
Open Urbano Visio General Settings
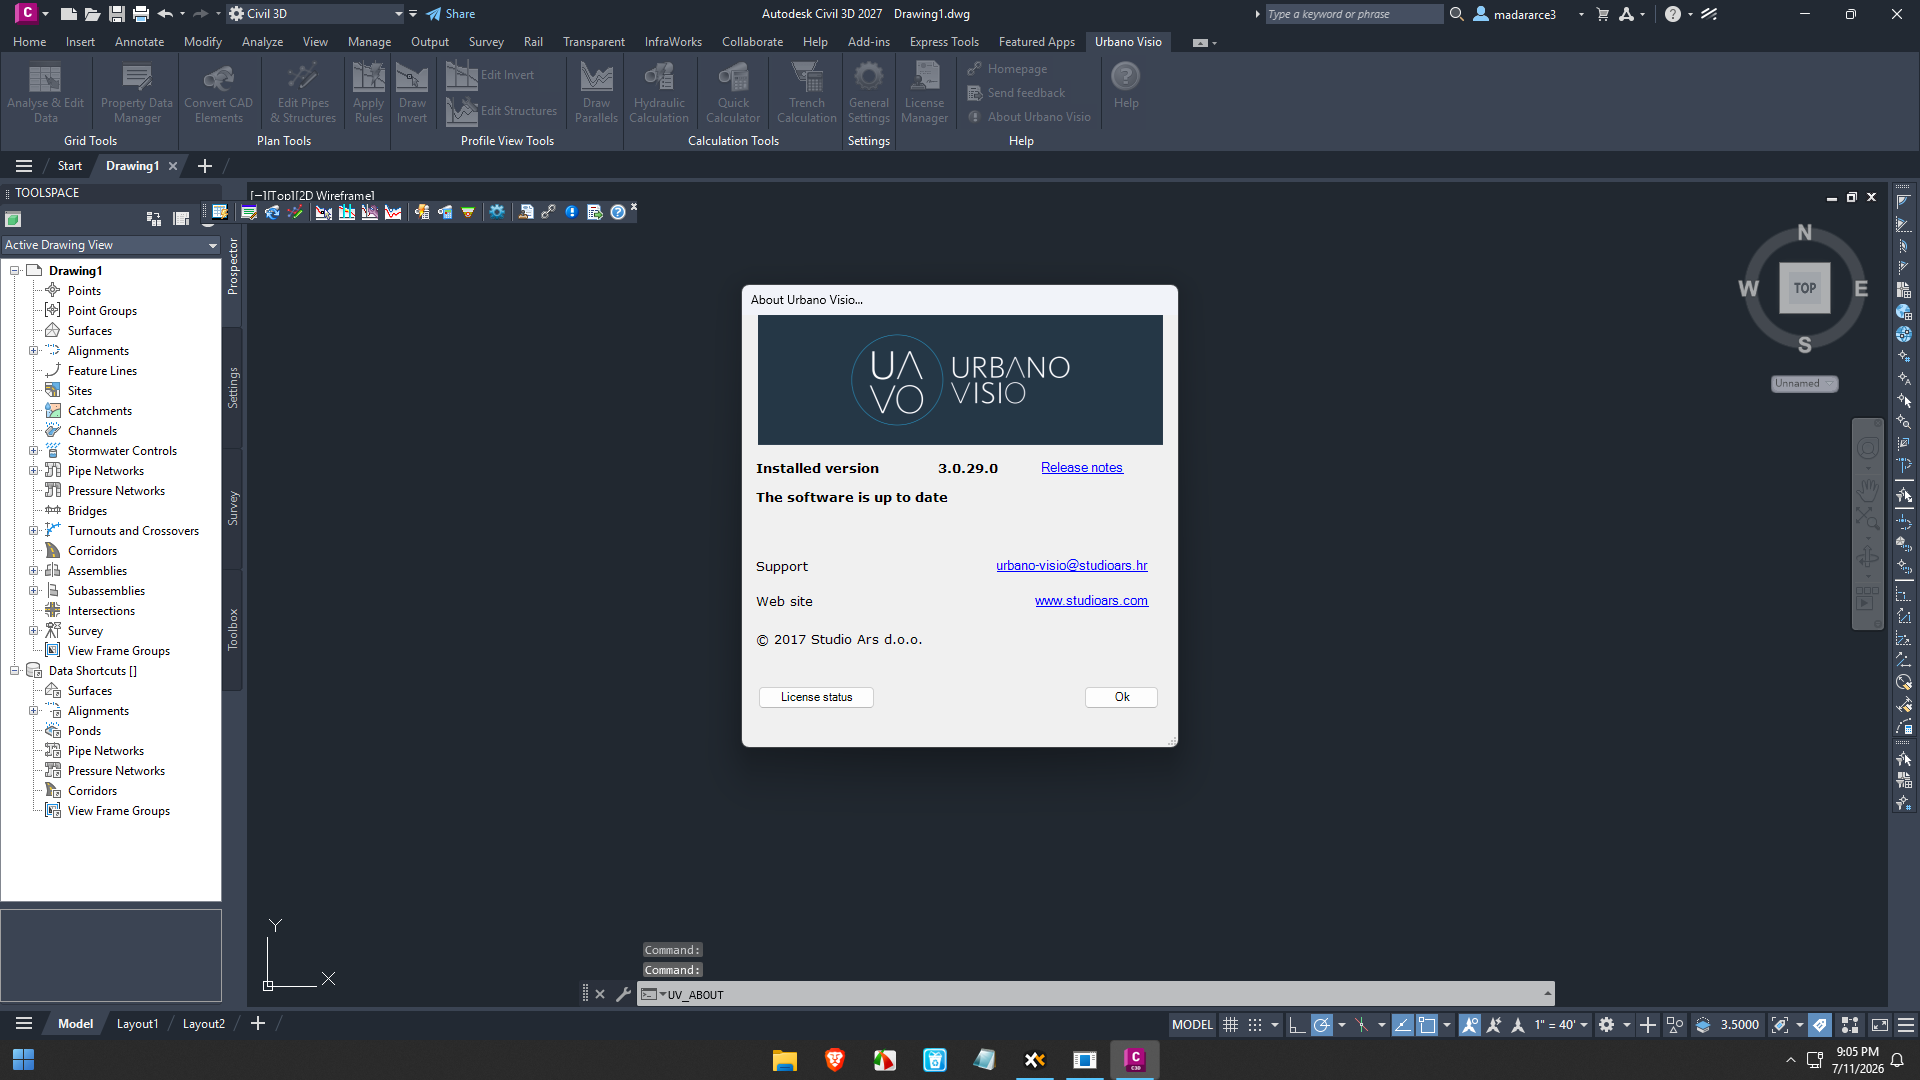pyautogui.click(x=868, y=93)
